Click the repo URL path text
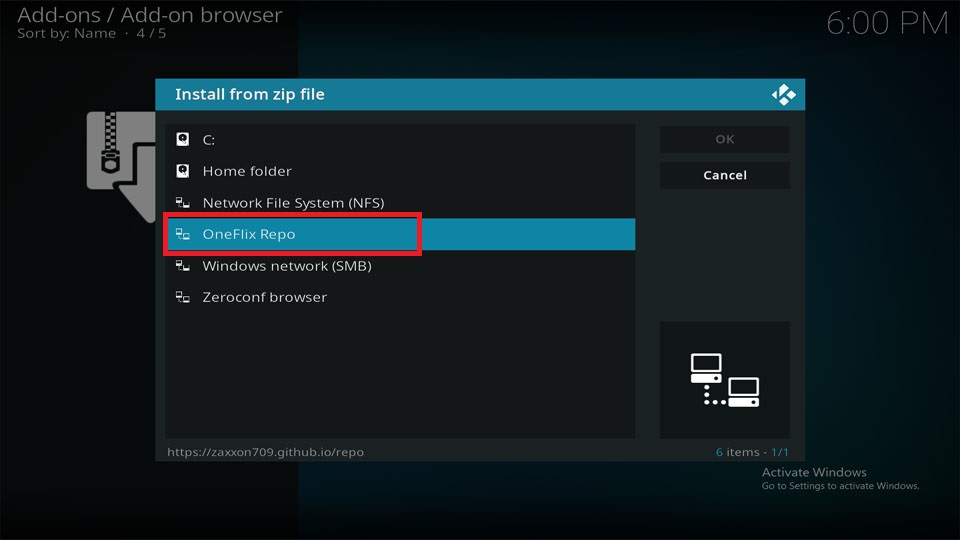Image resolution: width=960 pixels, height=540 pixels. pyautogui.click(x=265, y=452)
